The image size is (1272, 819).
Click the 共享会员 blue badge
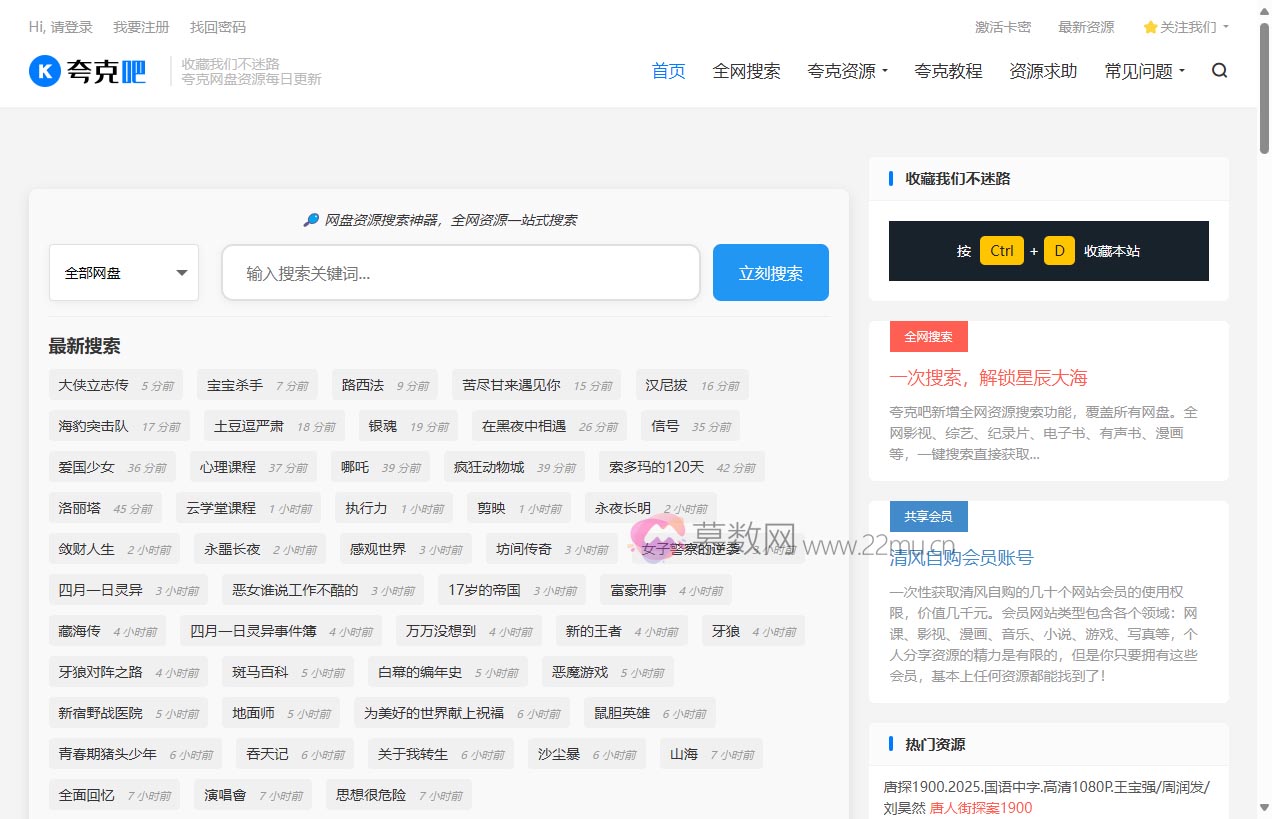[x=928, y=516]
